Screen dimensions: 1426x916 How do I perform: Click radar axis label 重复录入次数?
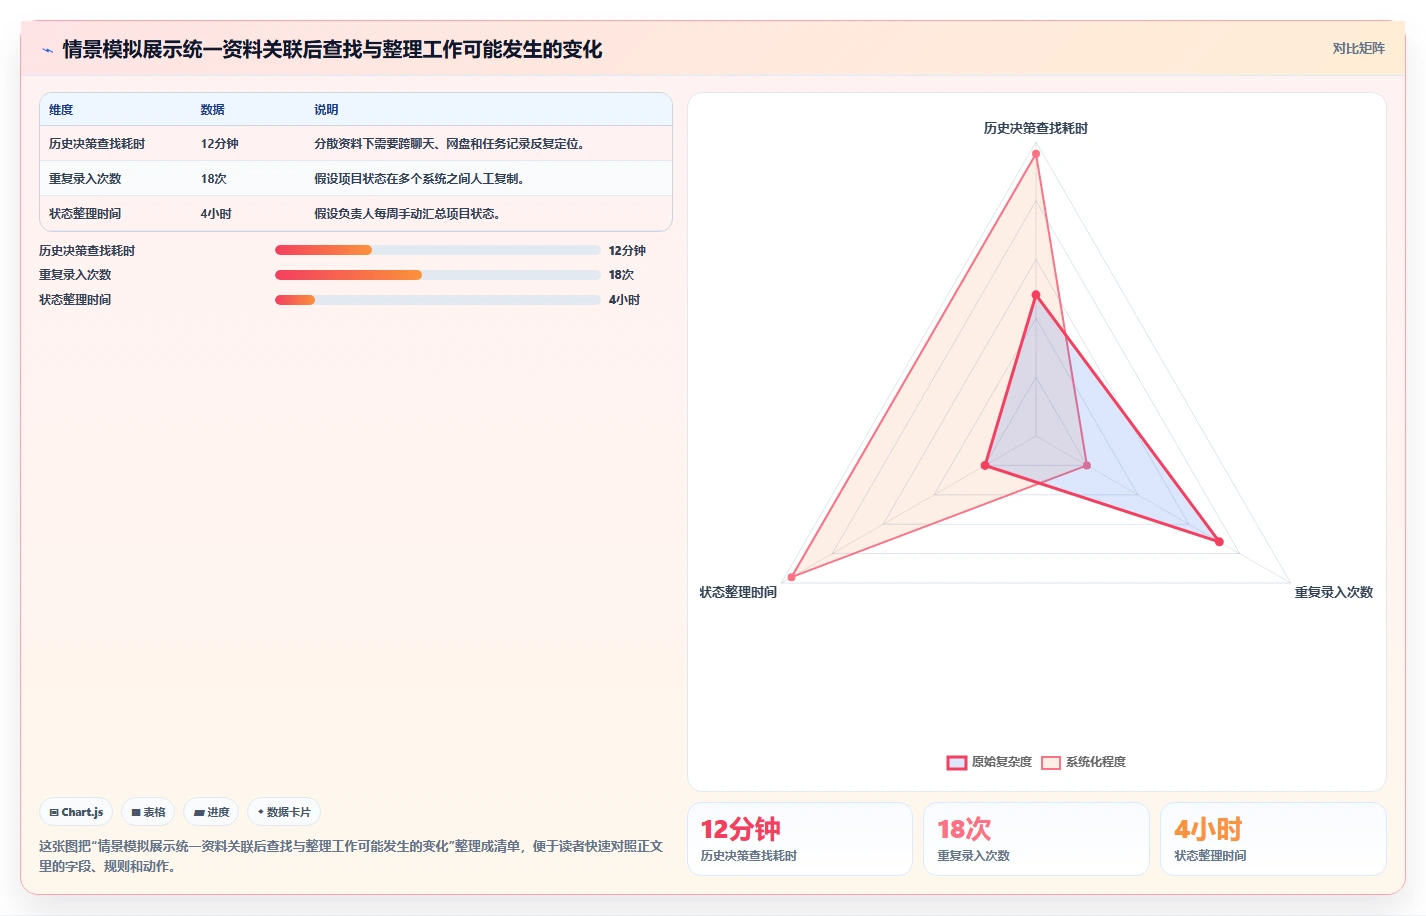(1333, 593)
